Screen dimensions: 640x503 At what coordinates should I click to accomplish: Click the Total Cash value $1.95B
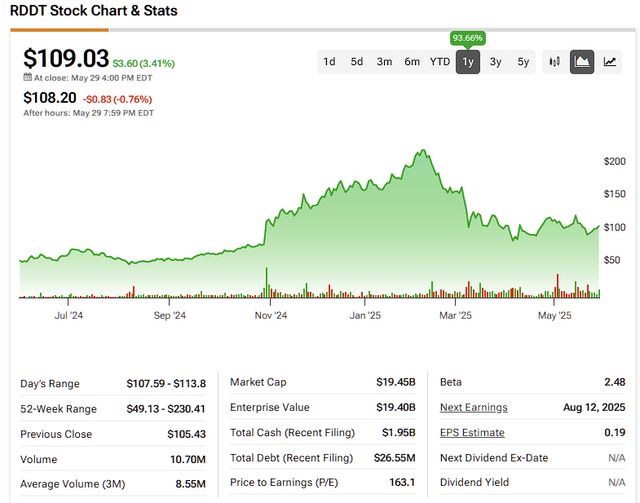tap(398, 432)
